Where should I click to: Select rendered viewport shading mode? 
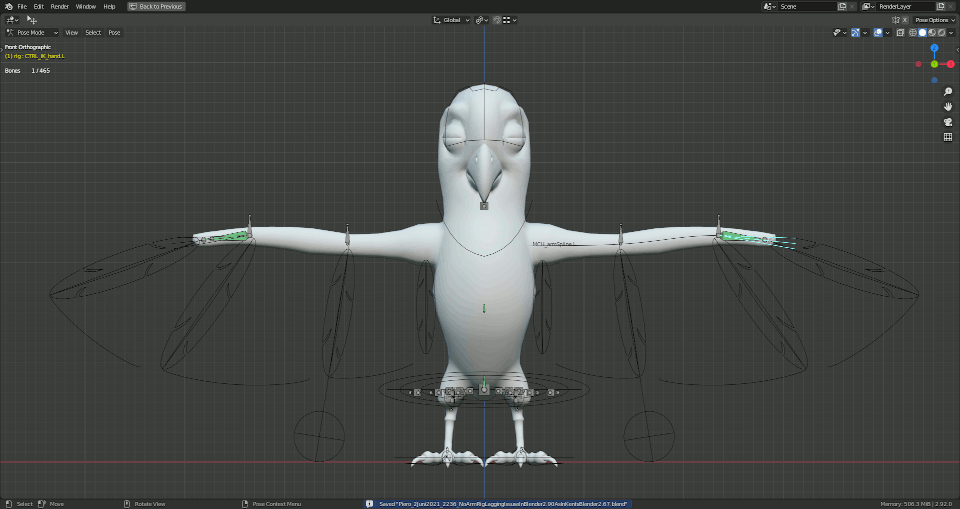pos(942,32)
